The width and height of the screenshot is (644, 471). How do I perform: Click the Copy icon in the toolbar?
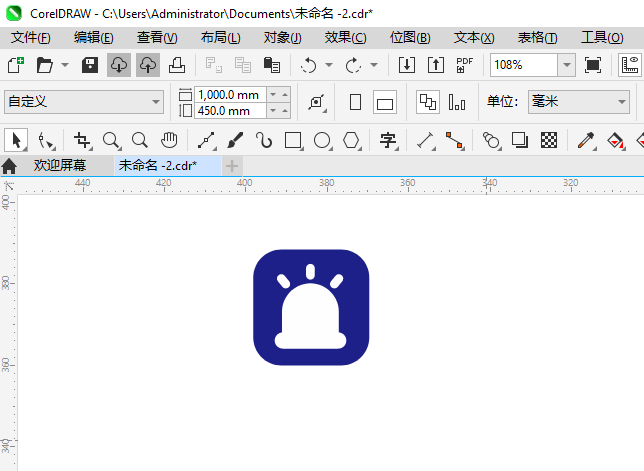(243, 65)
